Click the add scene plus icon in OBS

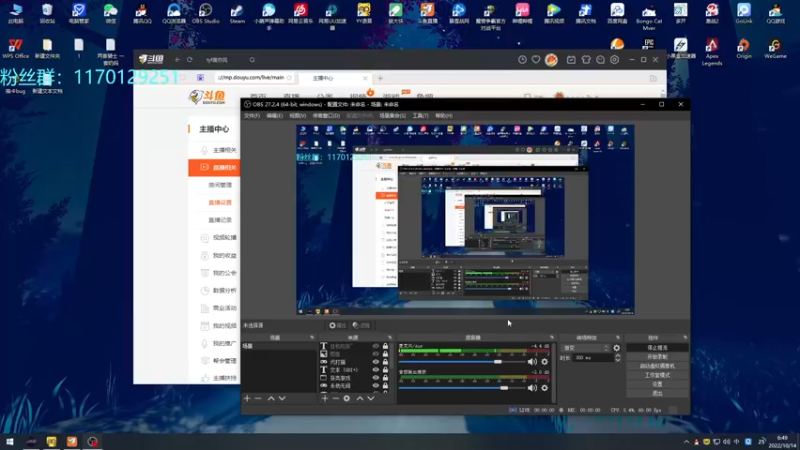[x=247, y=398]
